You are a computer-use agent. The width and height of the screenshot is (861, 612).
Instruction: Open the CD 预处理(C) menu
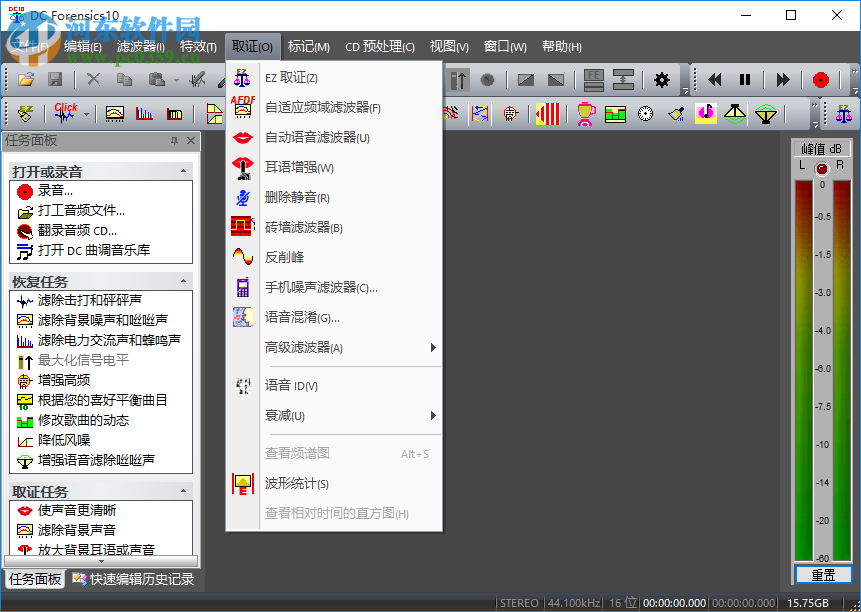click(380, 47)
